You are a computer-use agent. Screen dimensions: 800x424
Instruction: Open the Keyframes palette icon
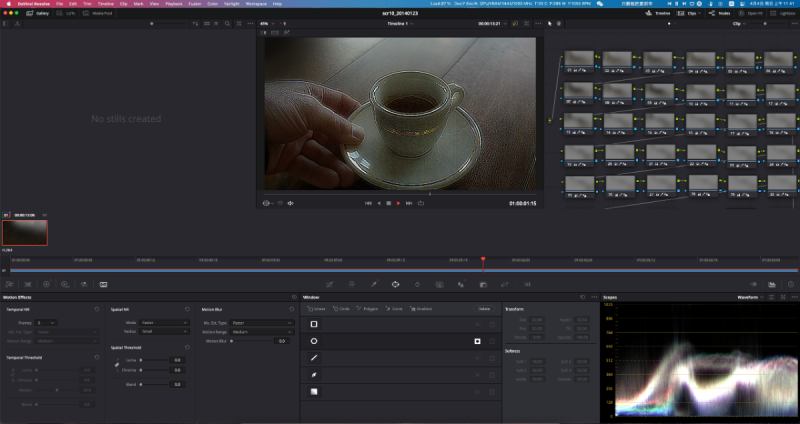point(754,285)
